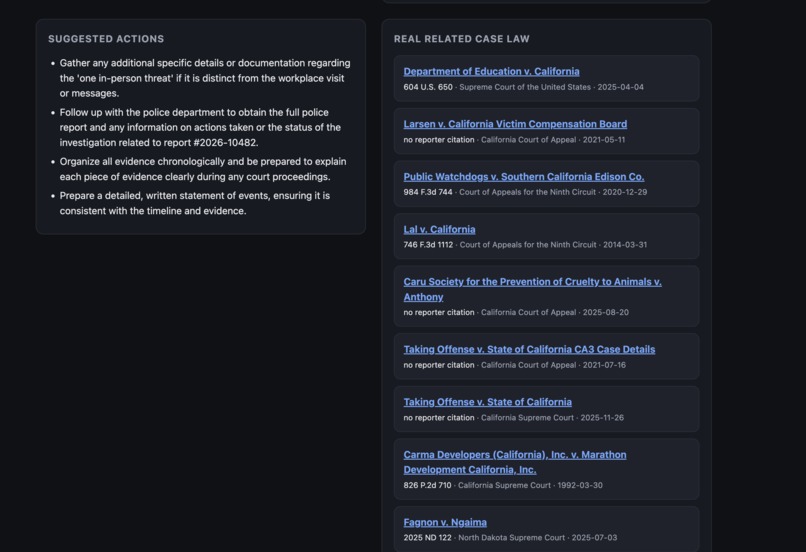Screen dimensions: 806x552
Task: Click 'Court of Appeals for the Ninth Circuit · 2014-03-31'
Action: 553,245
